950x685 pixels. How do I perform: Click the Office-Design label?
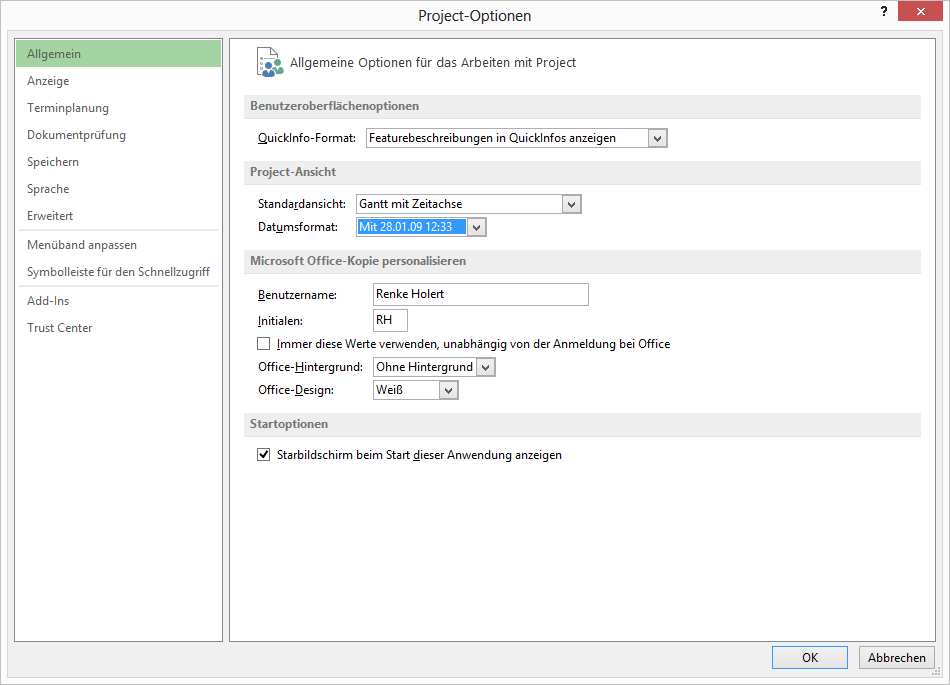tap(296, 390)
